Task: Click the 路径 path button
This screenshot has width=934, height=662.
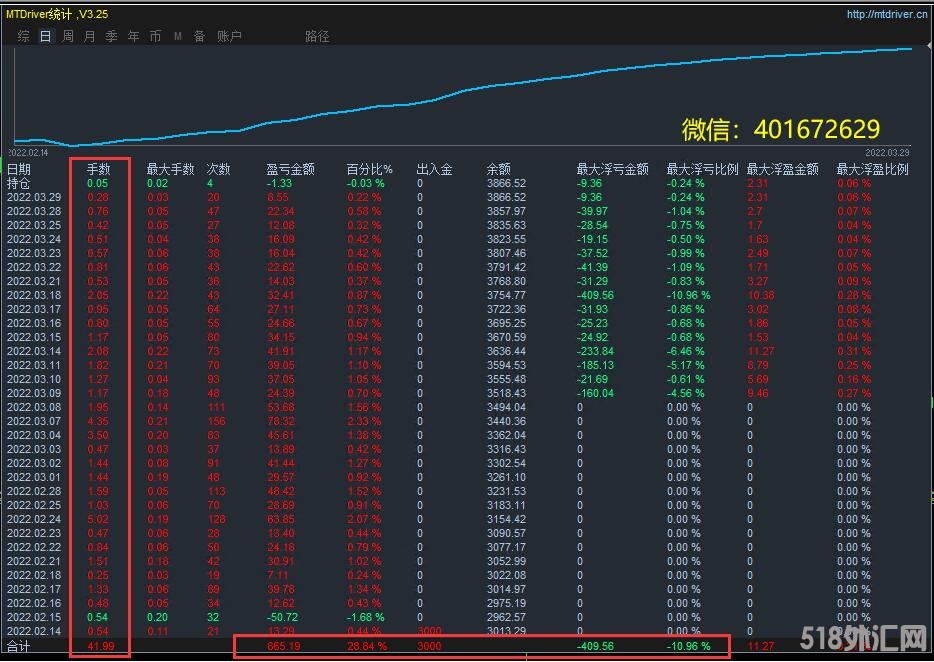Action: [x=317, y=36]
